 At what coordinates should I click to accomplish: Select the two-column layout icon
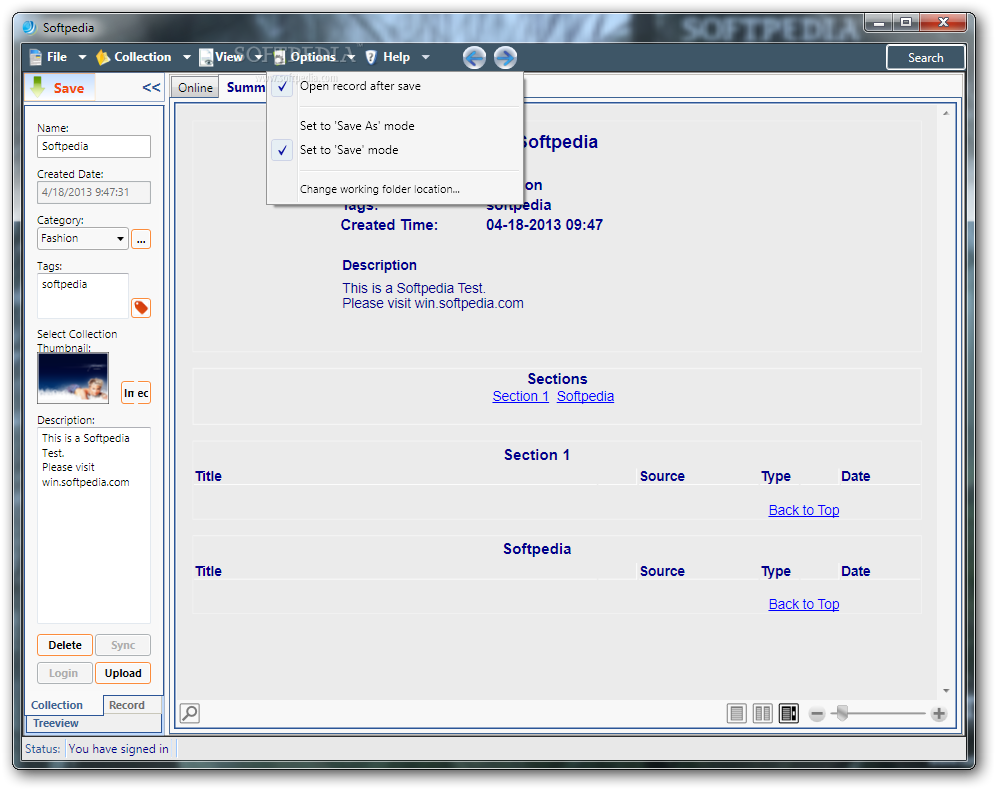pyautogui.click(x=762, y=714)
